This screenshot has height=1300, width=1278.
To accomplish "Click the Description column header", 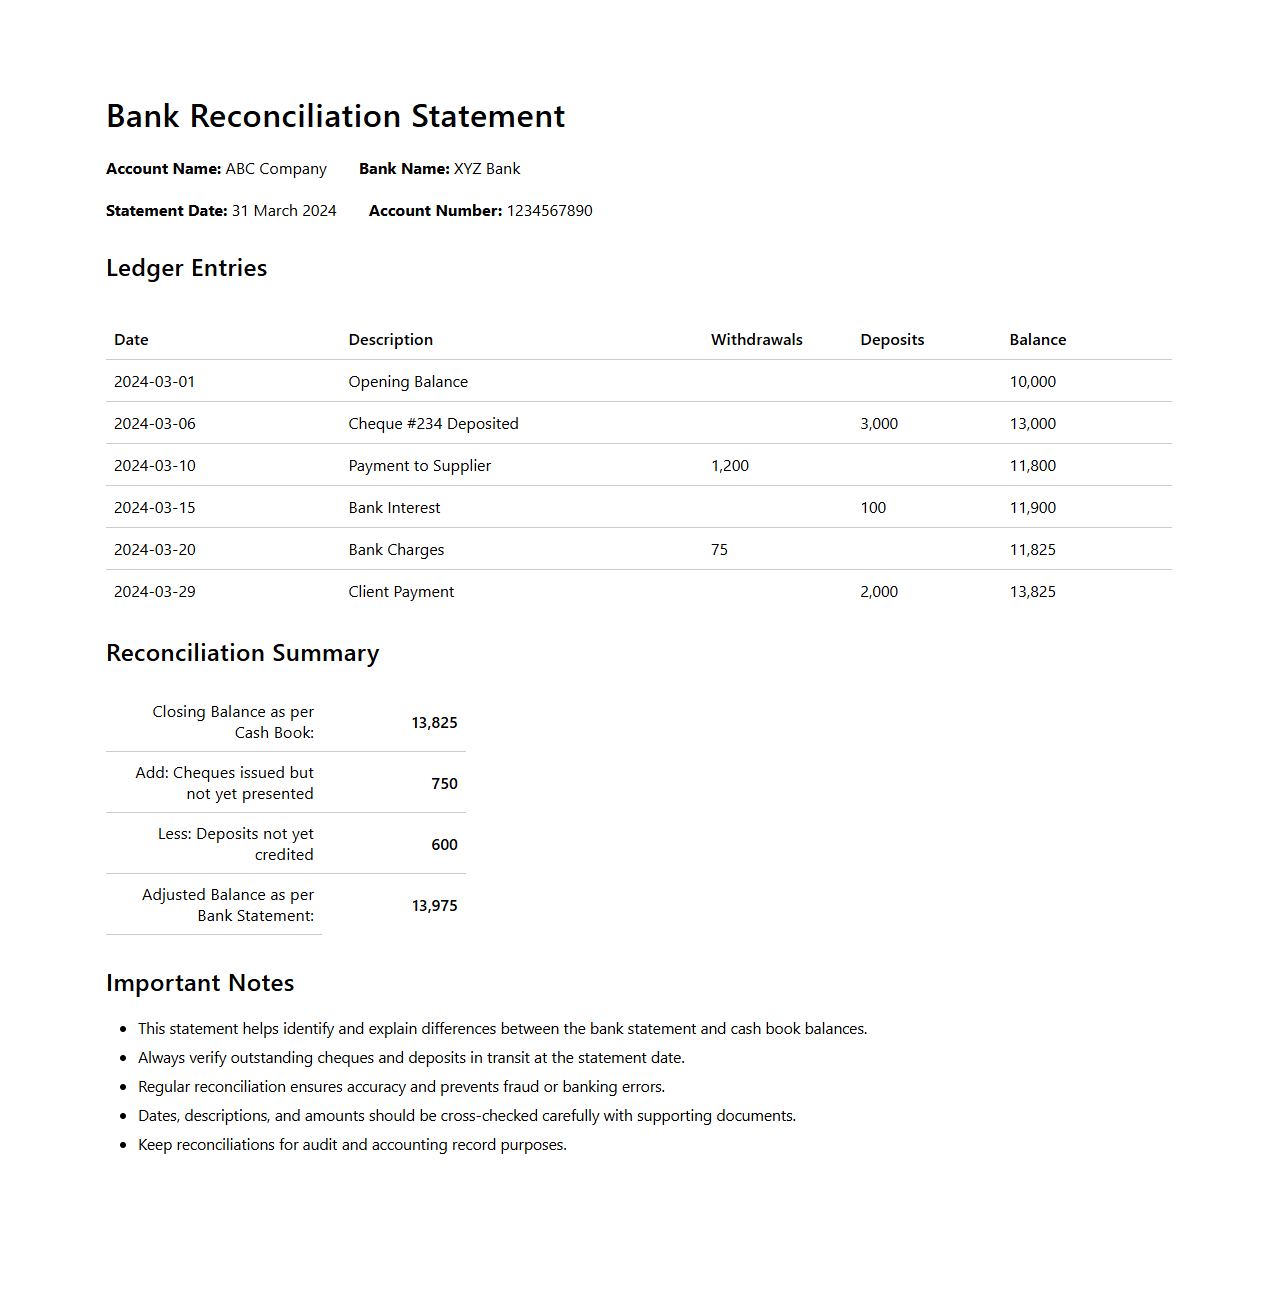I will [x=390, y=340].
